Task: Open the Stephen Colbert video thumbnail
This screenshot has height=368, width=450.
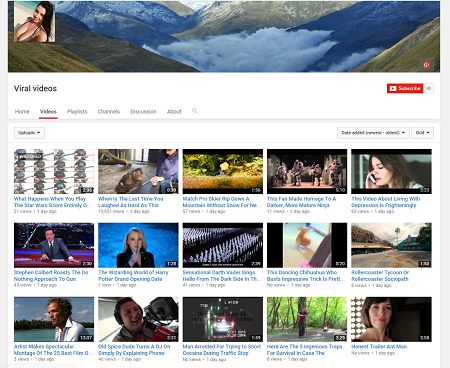Action: [x=54, y=245]
